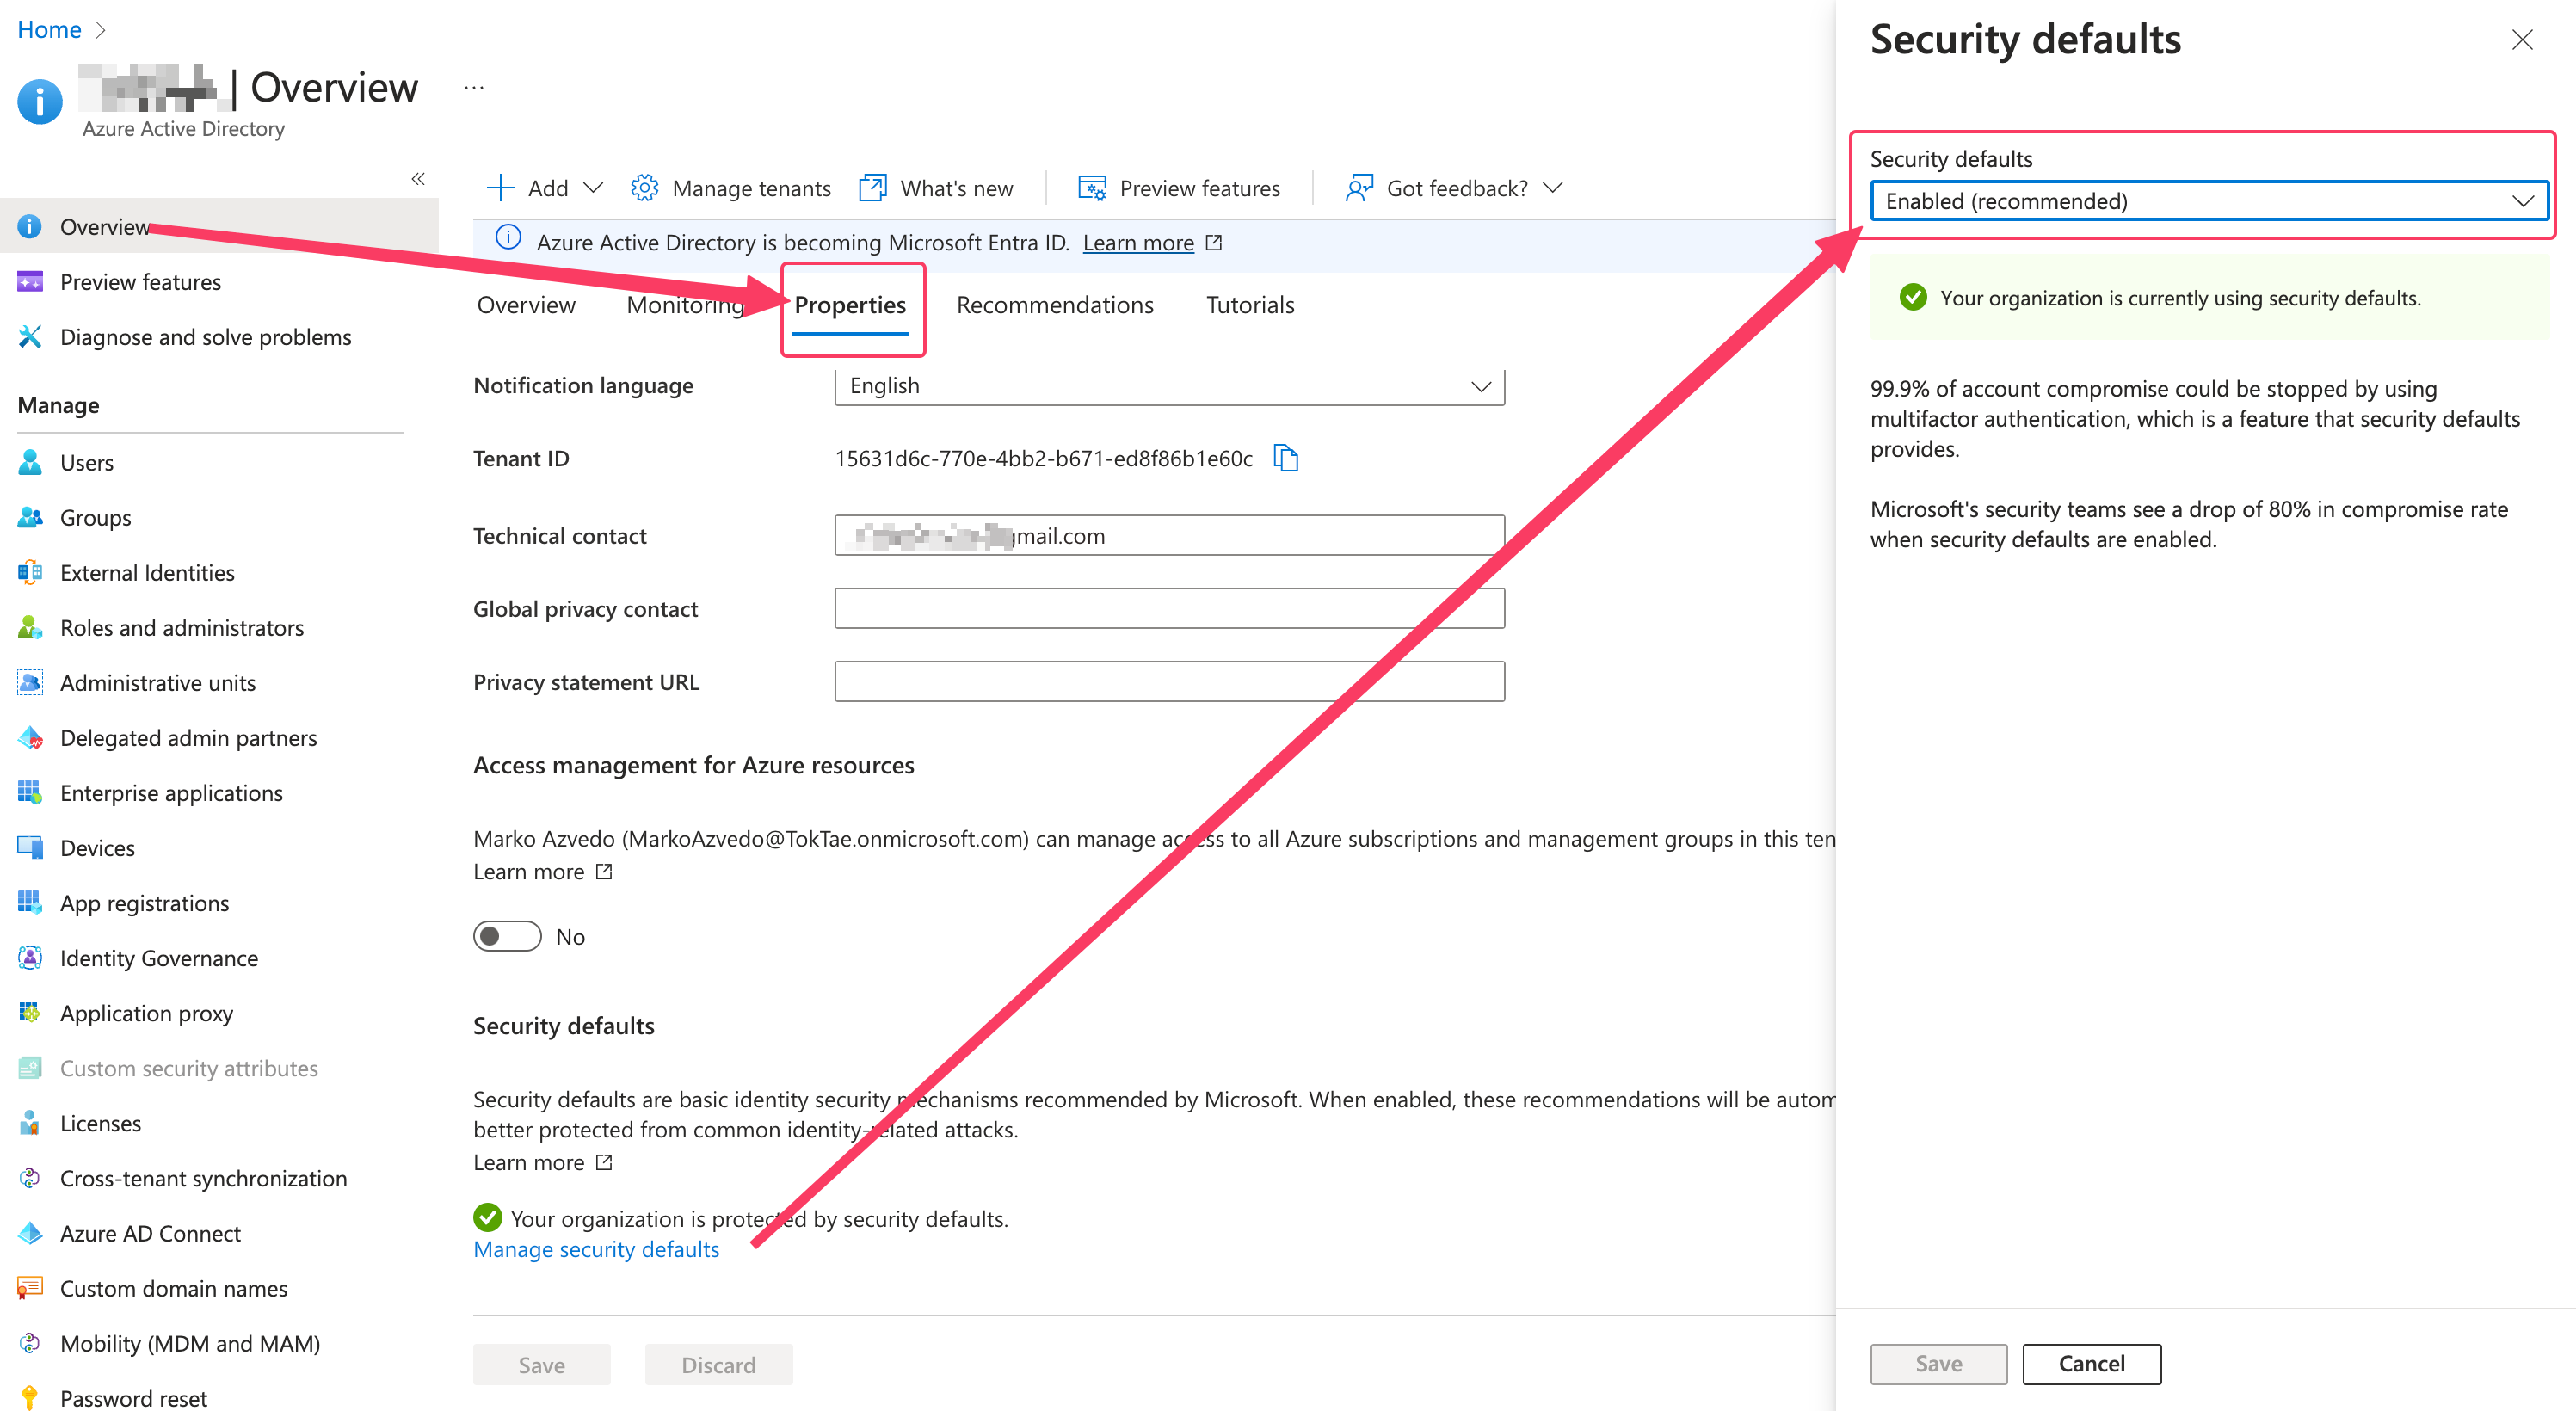Open Azure AD Connect
This screenshot has width=2576, height=1411.
point(150,1232)
